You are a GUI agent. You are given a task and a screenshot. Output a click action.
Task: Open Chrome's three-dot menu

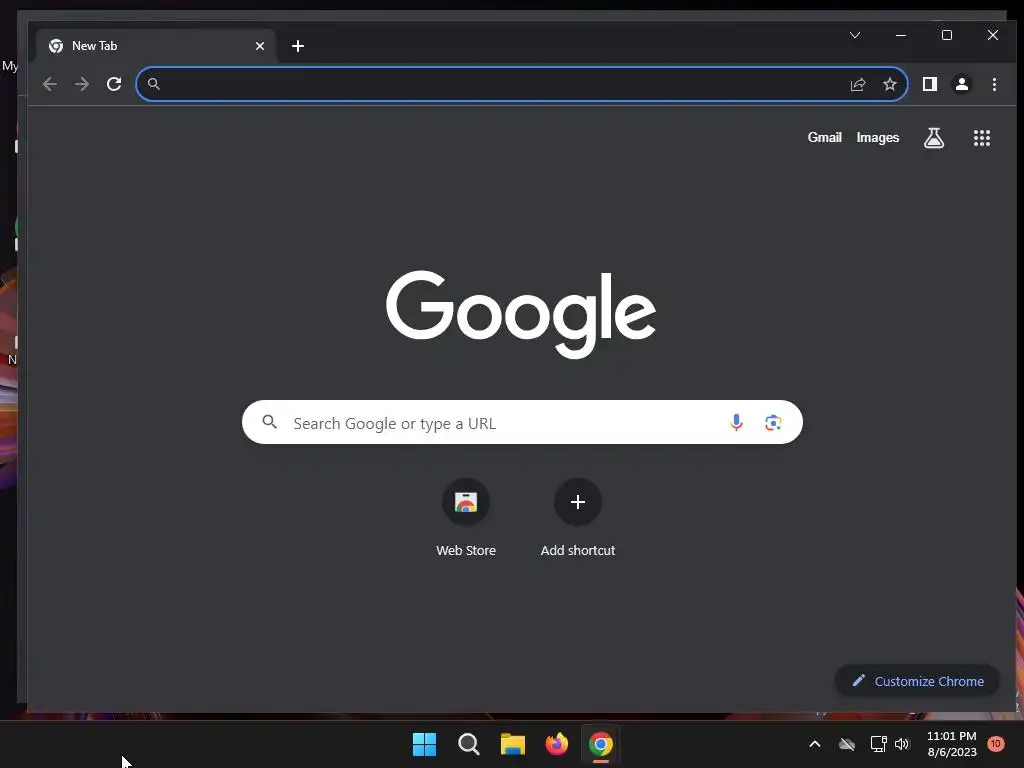click(994, 84)
